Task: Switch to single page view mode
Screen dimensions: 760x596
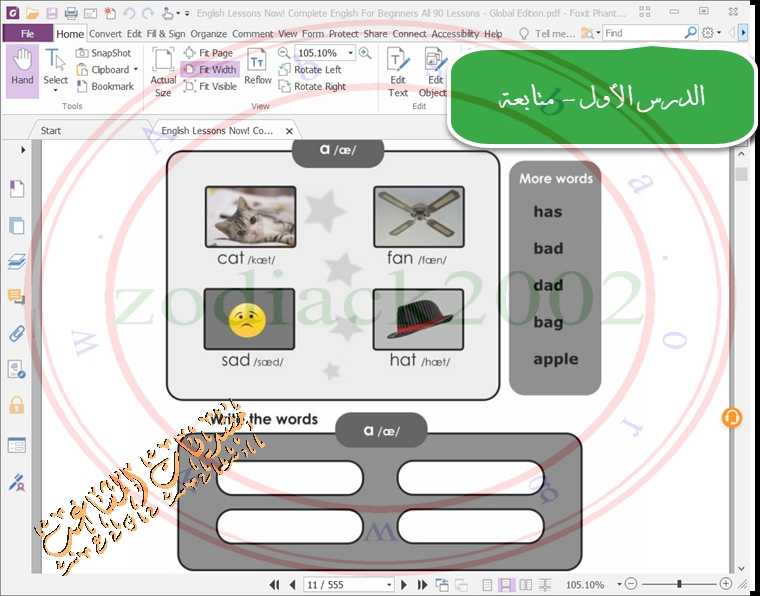Action: click(x=488, y=585)
